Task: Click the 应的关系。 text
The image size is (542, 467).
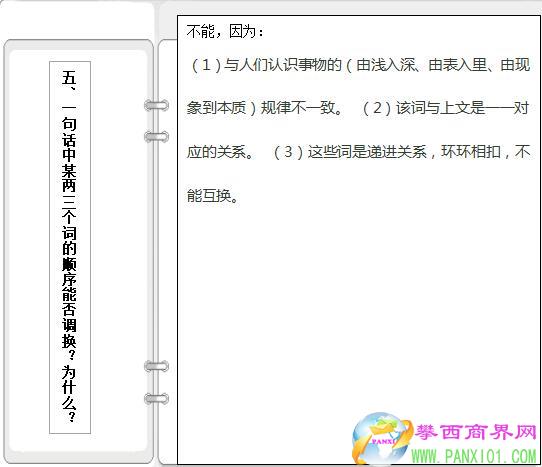Action: [221, 152]
